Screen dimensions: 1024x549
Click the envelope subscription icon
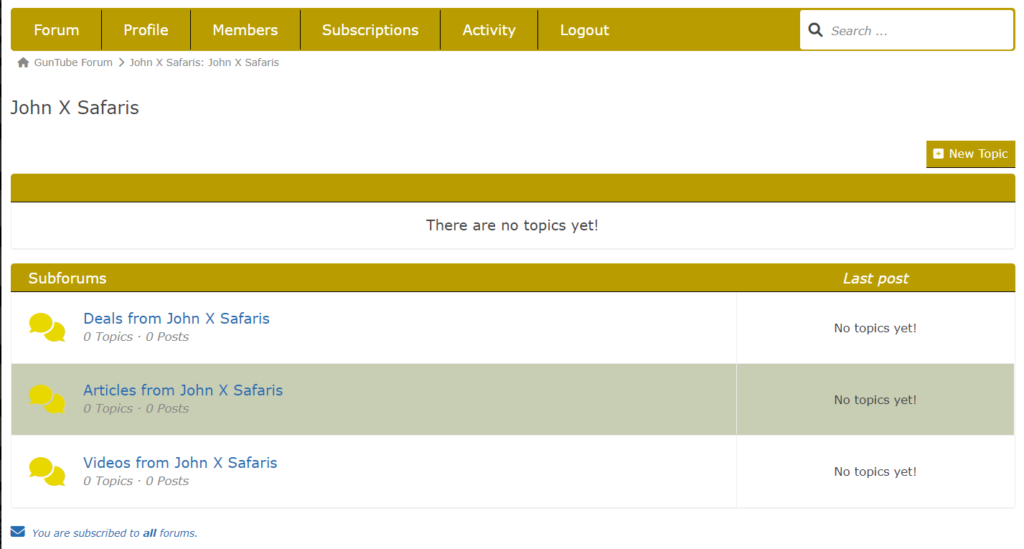(18, 532)
